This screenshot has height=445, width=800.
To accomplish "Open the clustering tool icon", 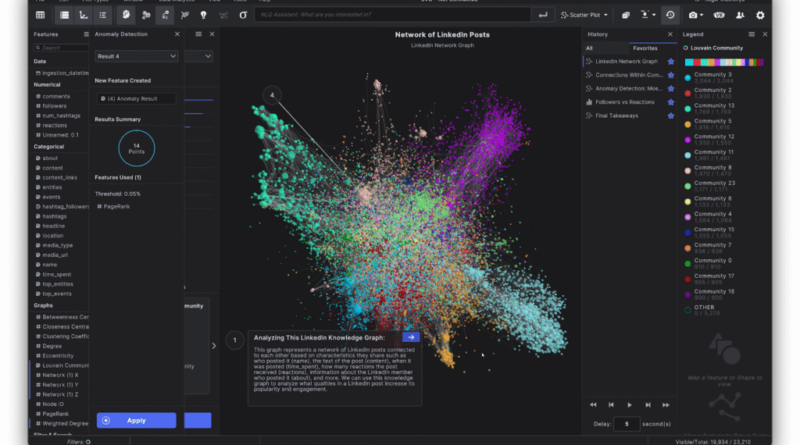I will click(x=146, y=15).
